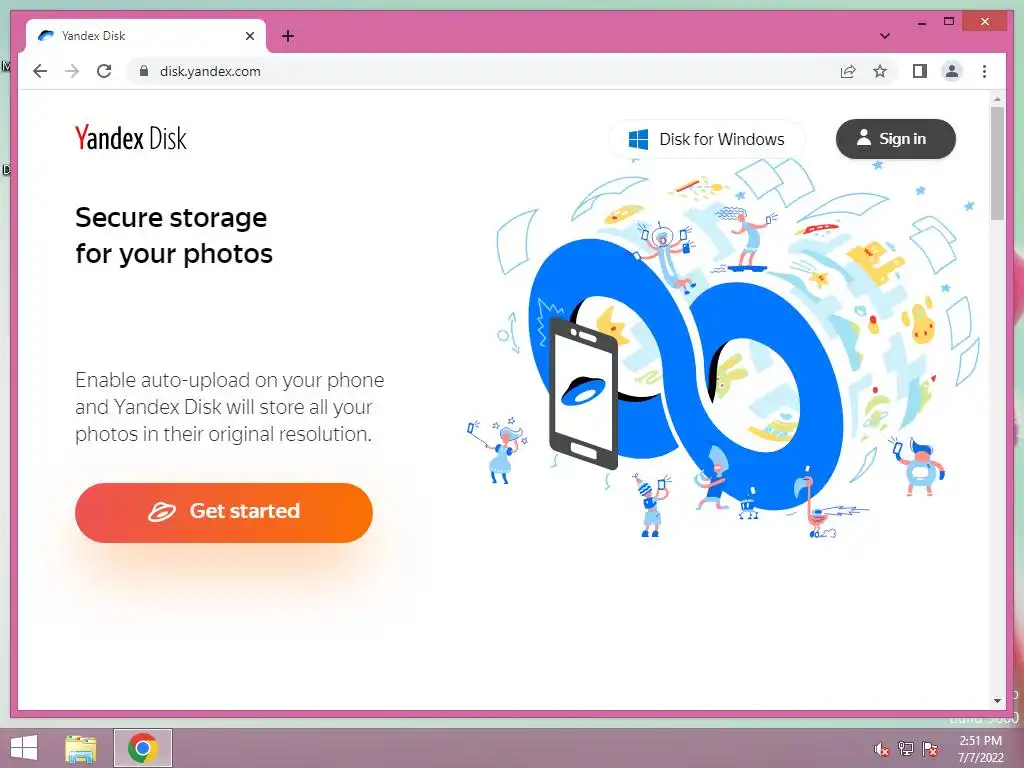The image size is (1024, 768).
Task: Click the taskbar clock showing 2:51 PM
Action: tap(980, 748)
